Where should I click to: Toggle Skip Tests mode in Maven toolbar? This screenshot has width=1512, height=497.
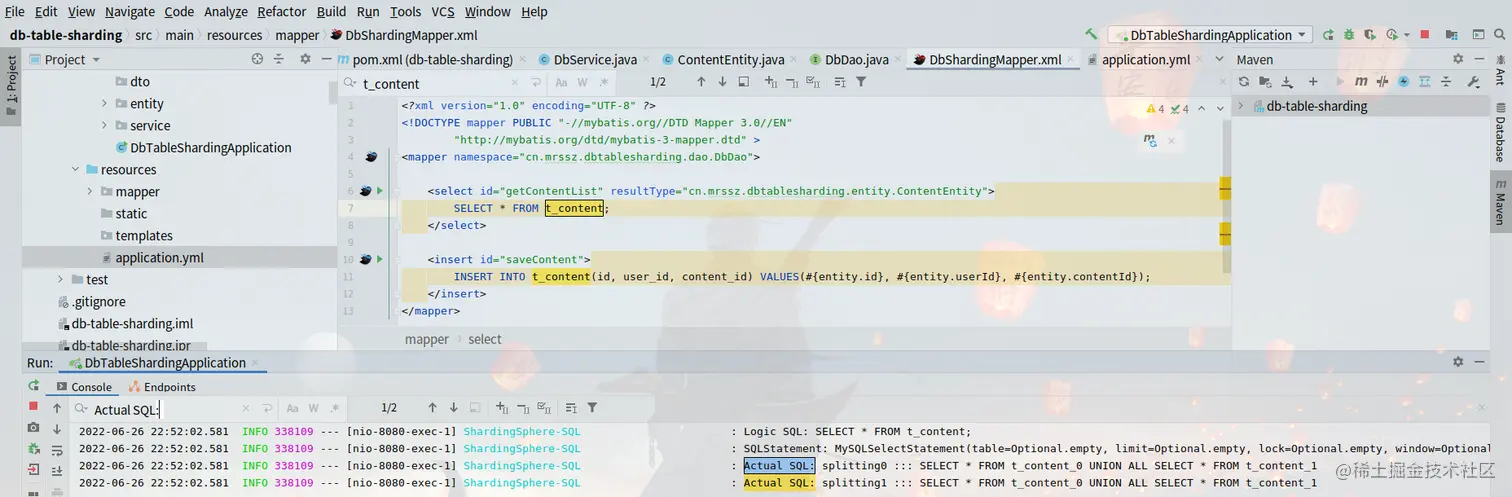[1405, 82]
